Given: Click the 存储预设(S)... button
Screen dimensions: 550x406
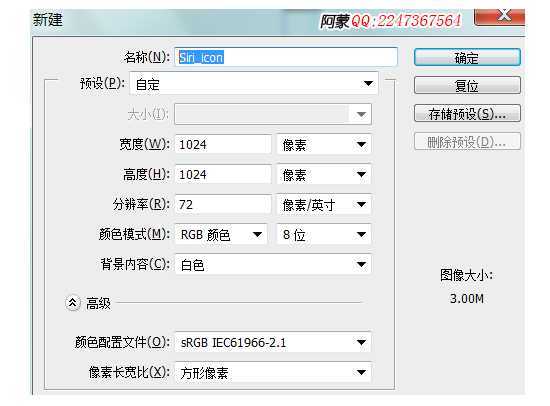Looking at the screenshot, I should (467, 113).
